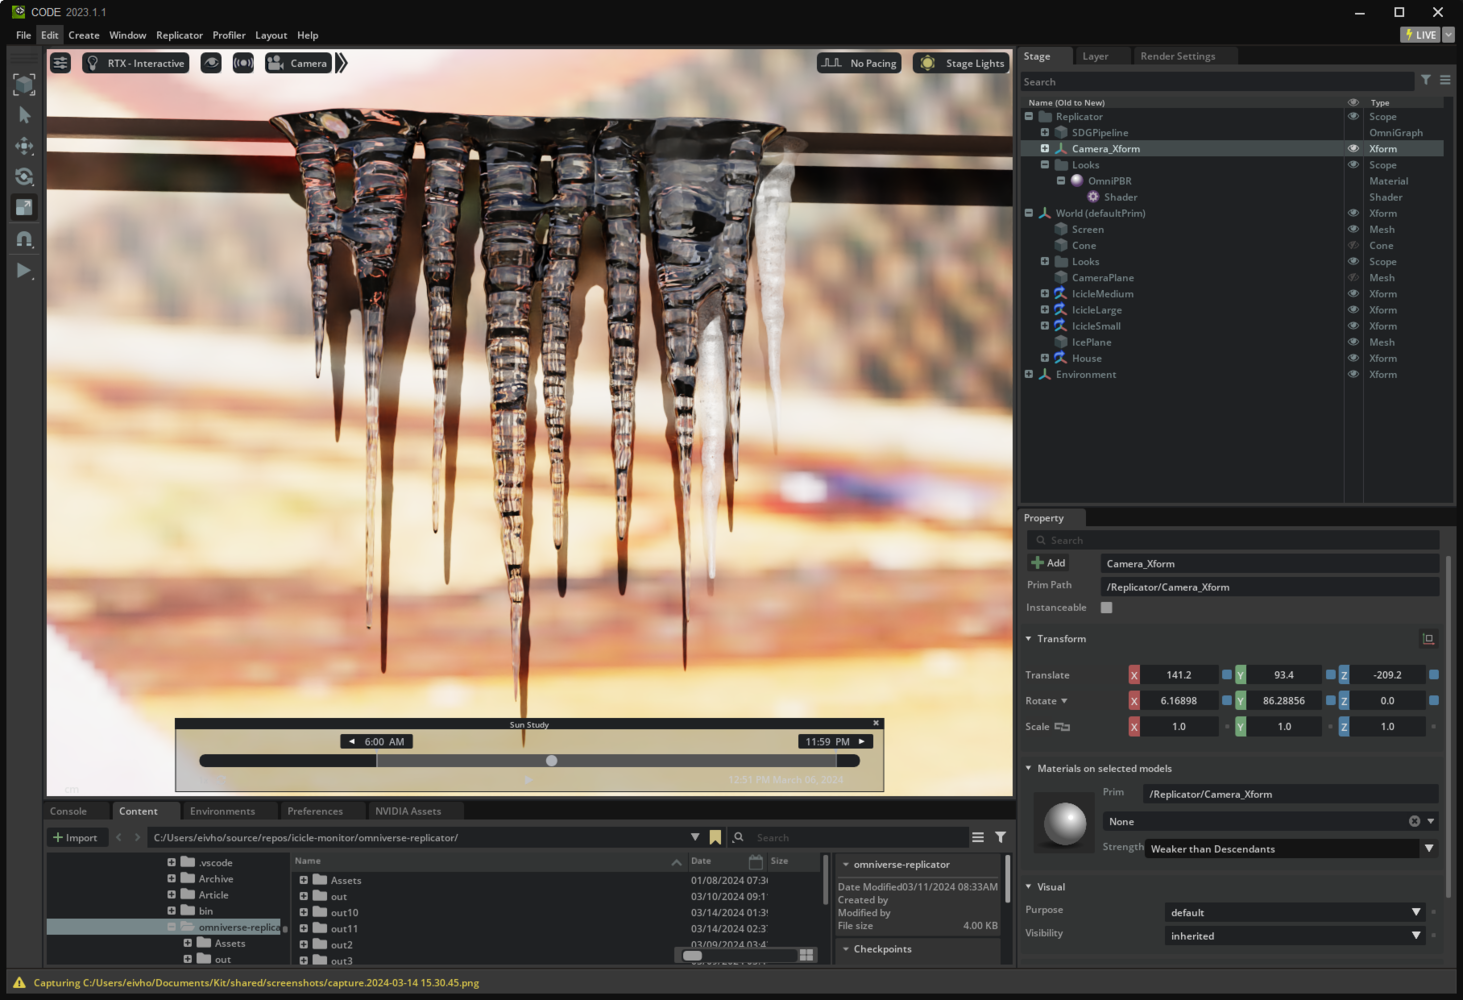Toggle visibility of IcicleLarge prim
This screenshot has width=1463, height=1000.
(1353, 310)
